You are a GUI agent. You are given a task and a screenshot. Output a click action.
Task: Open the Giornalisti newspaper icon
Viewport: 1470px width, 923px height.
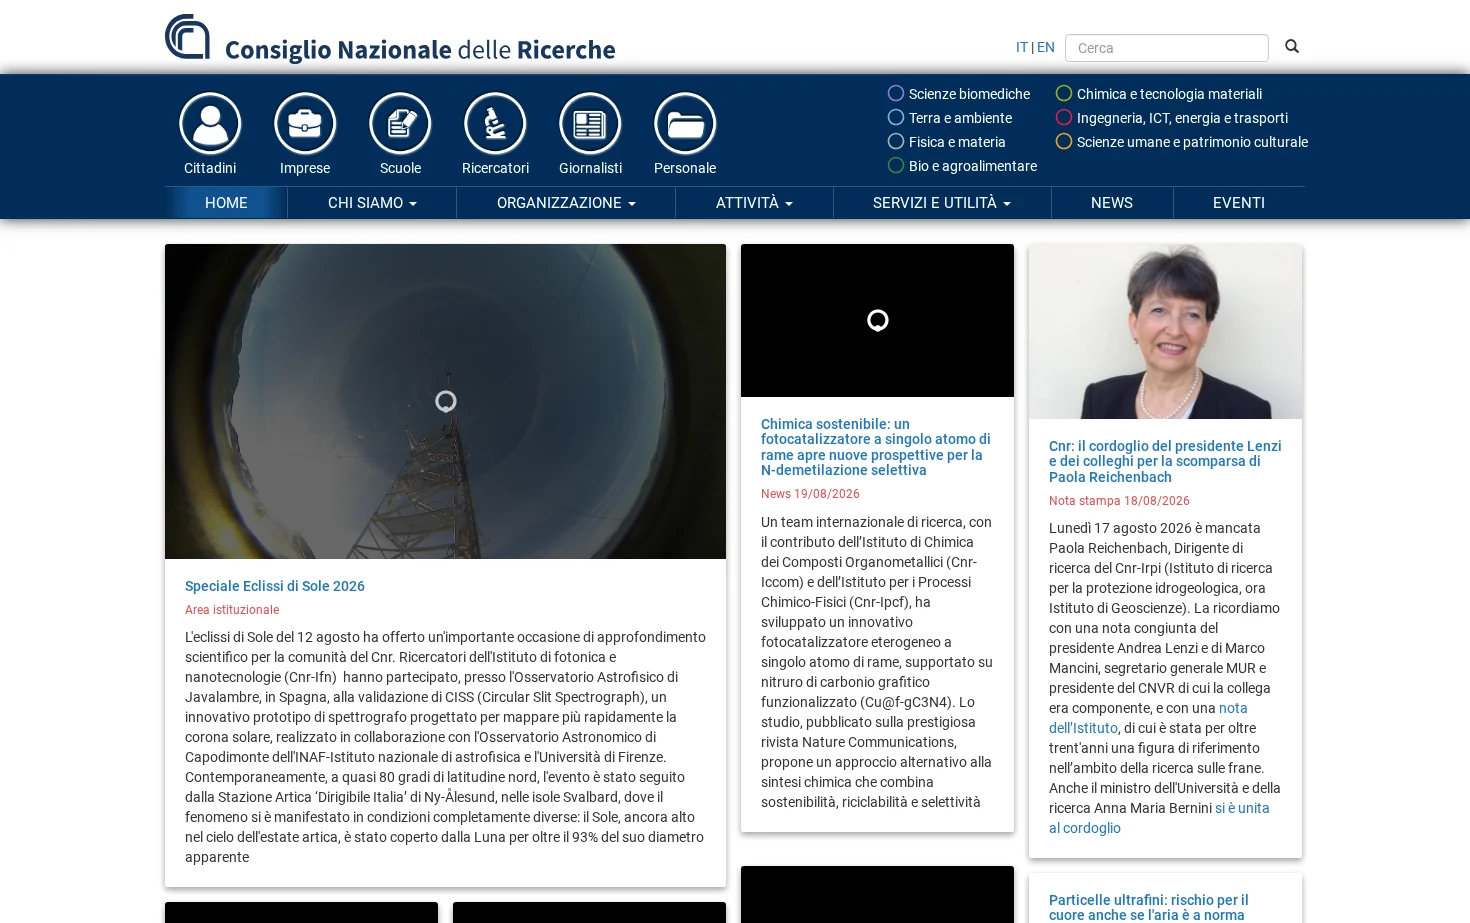590,124
